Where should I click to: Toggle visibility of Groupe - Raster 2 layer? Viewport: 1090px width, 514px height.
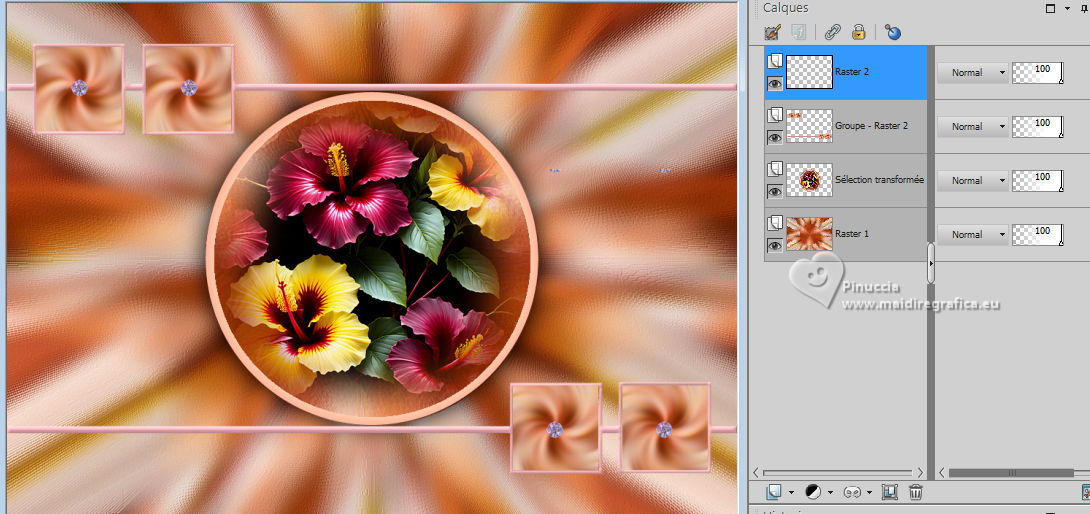click(x=775, y=138)
